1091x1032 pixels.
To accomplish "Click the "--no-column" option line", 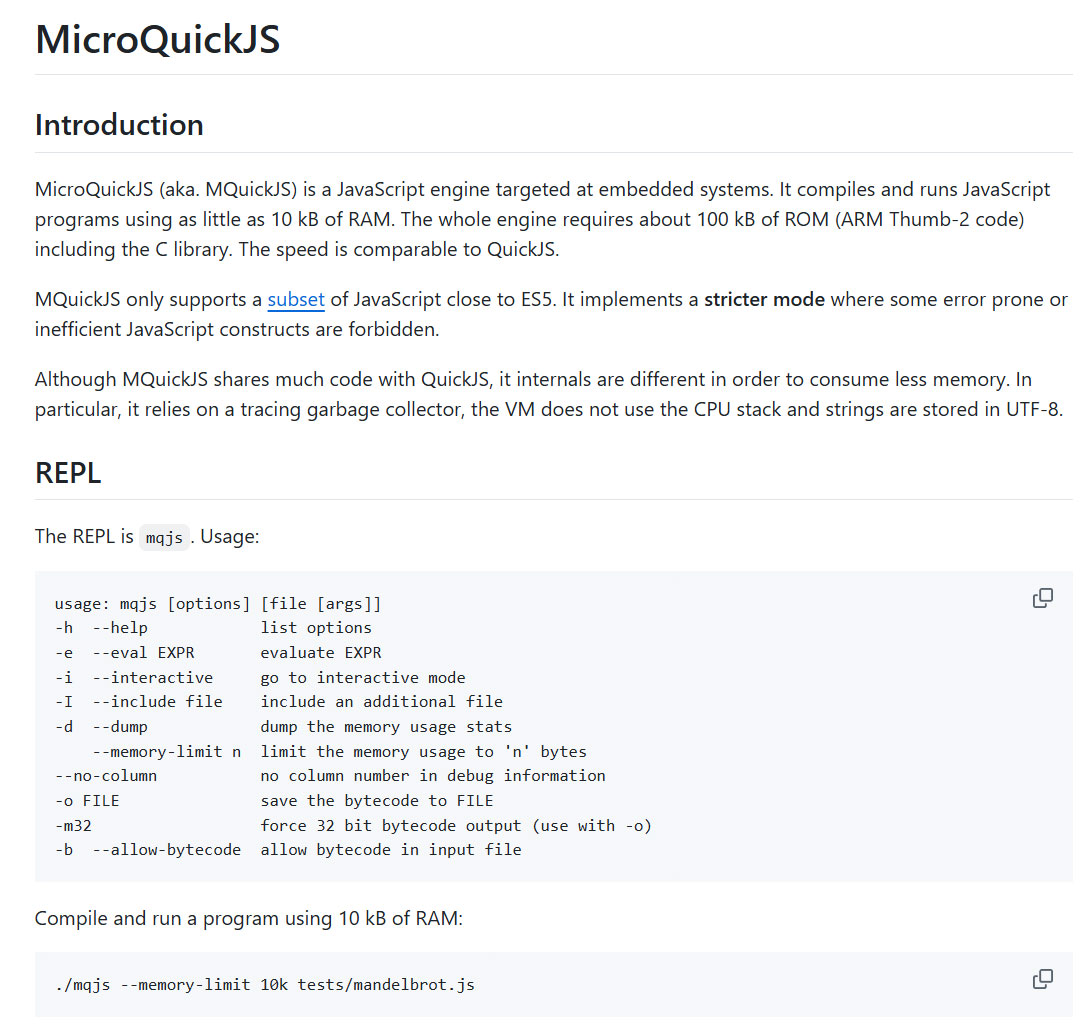I will (x=106, y=776).
